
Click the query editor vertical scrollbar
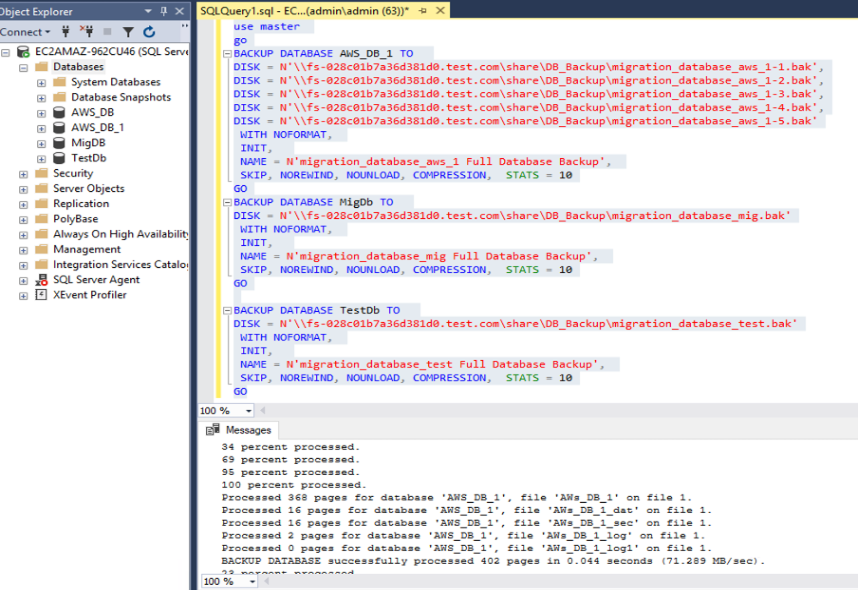click(853, 200)
